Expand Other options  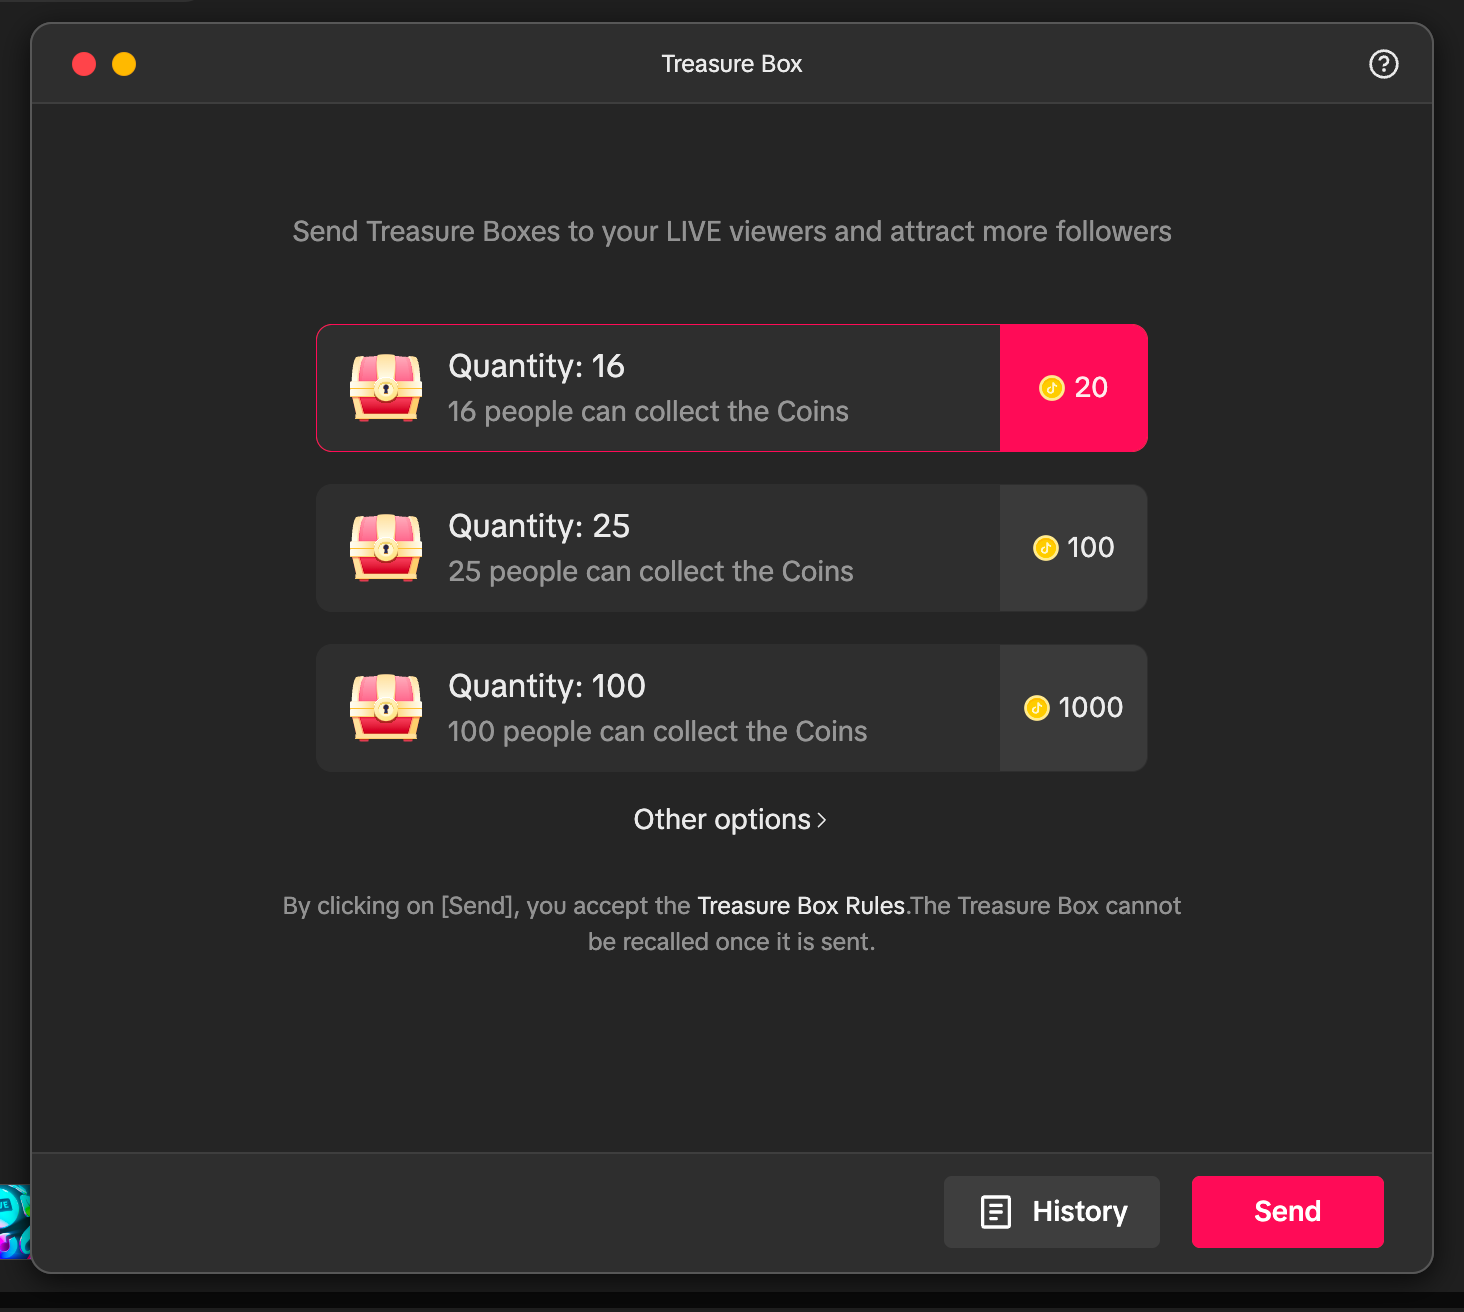pyautogui.click(x=722, y=819)
